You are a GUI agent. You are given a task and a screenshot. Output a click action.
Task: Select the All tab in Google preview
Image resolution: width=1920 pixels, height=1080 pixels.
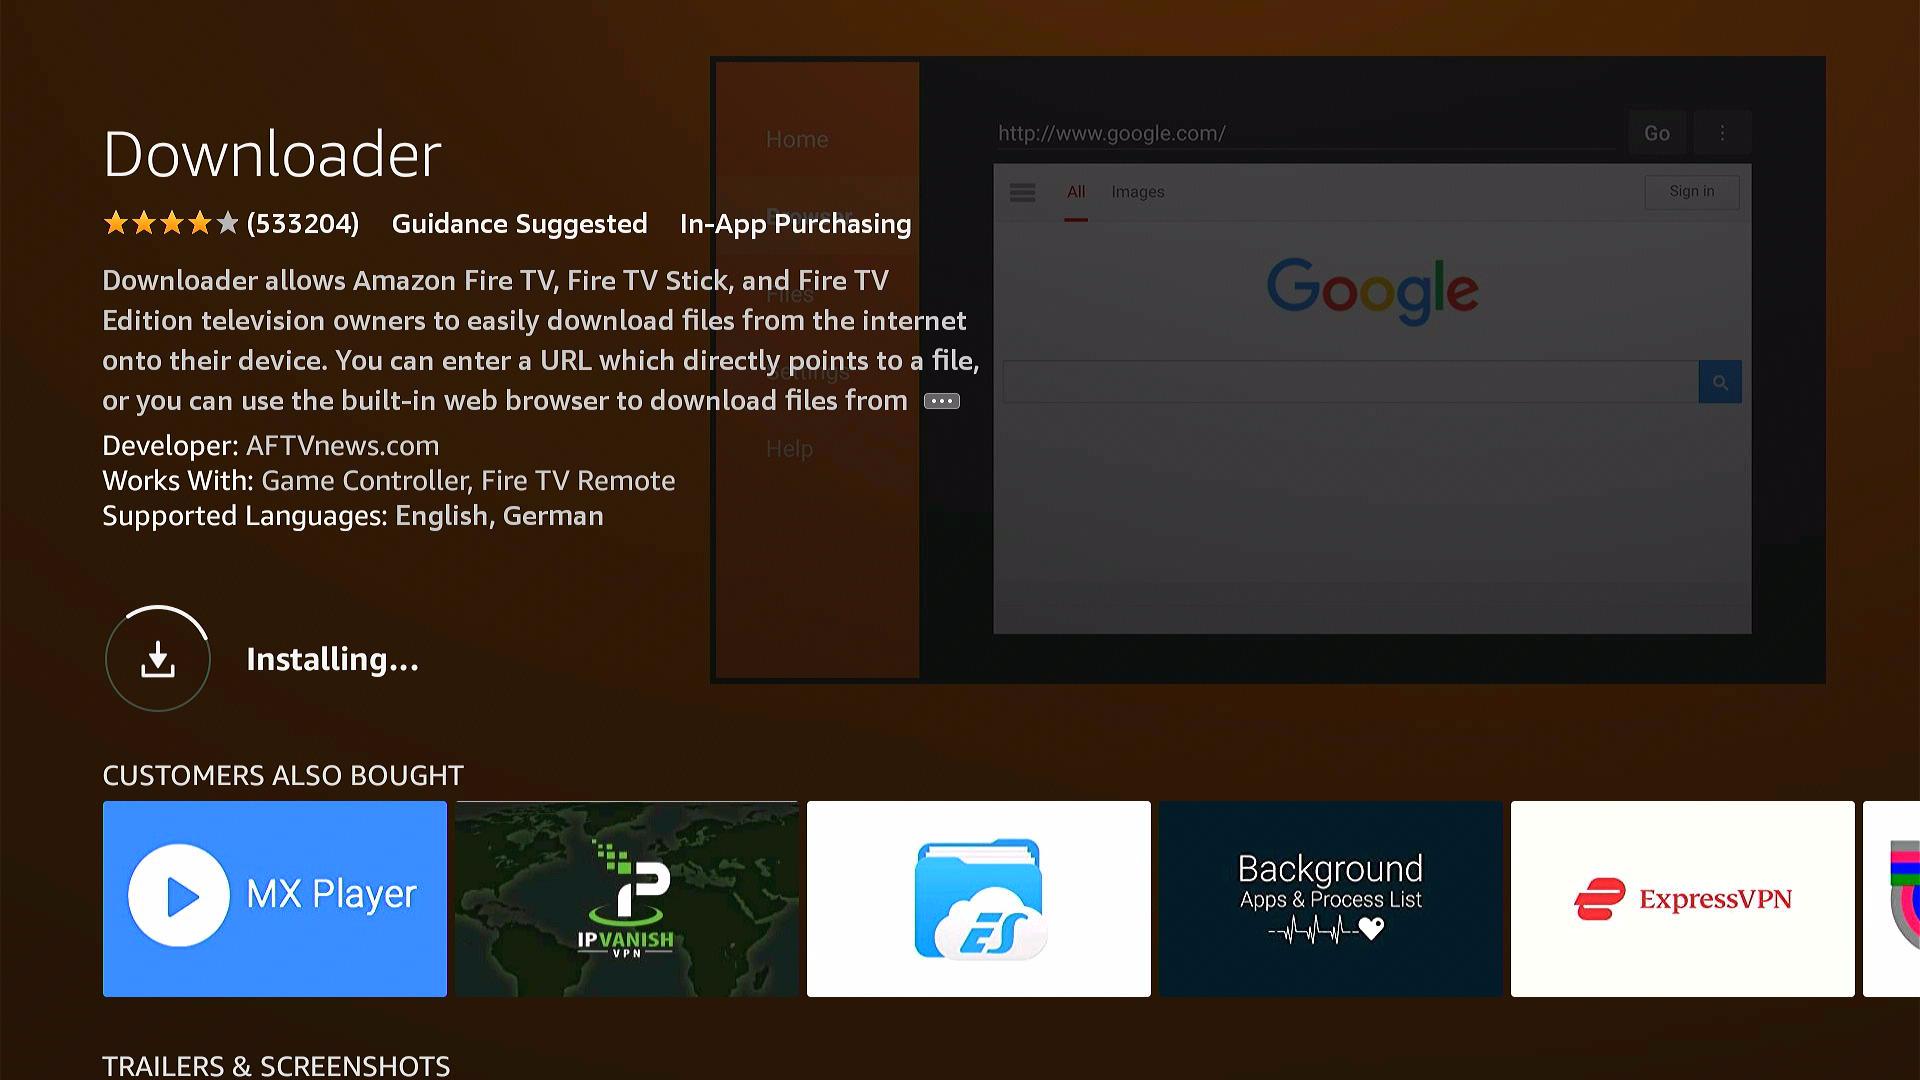tap(1076, 192)
